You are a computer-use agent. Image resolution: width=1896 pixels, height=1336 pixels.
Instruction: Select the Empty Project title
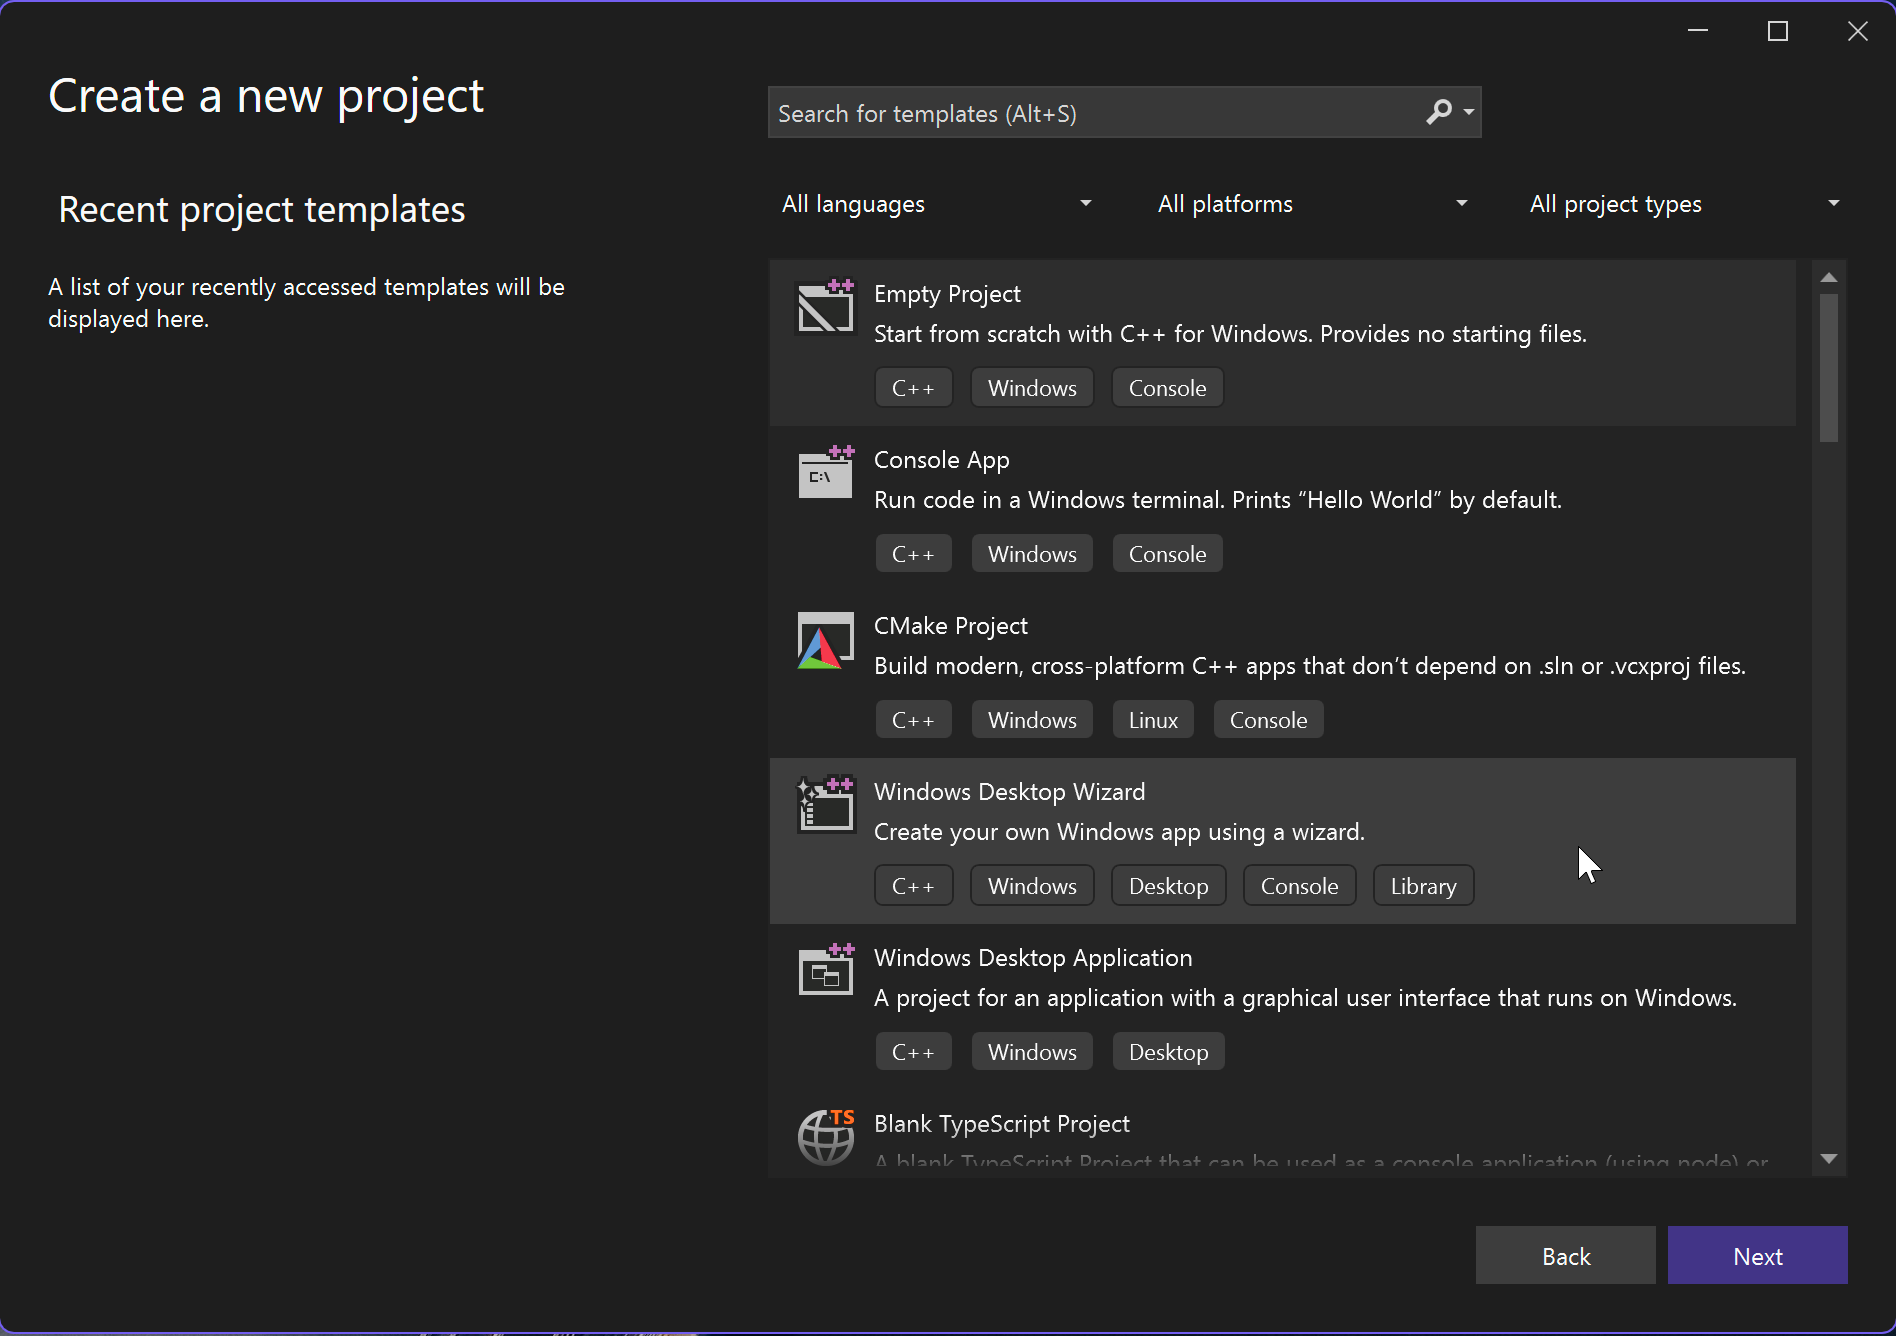(947, 294)
